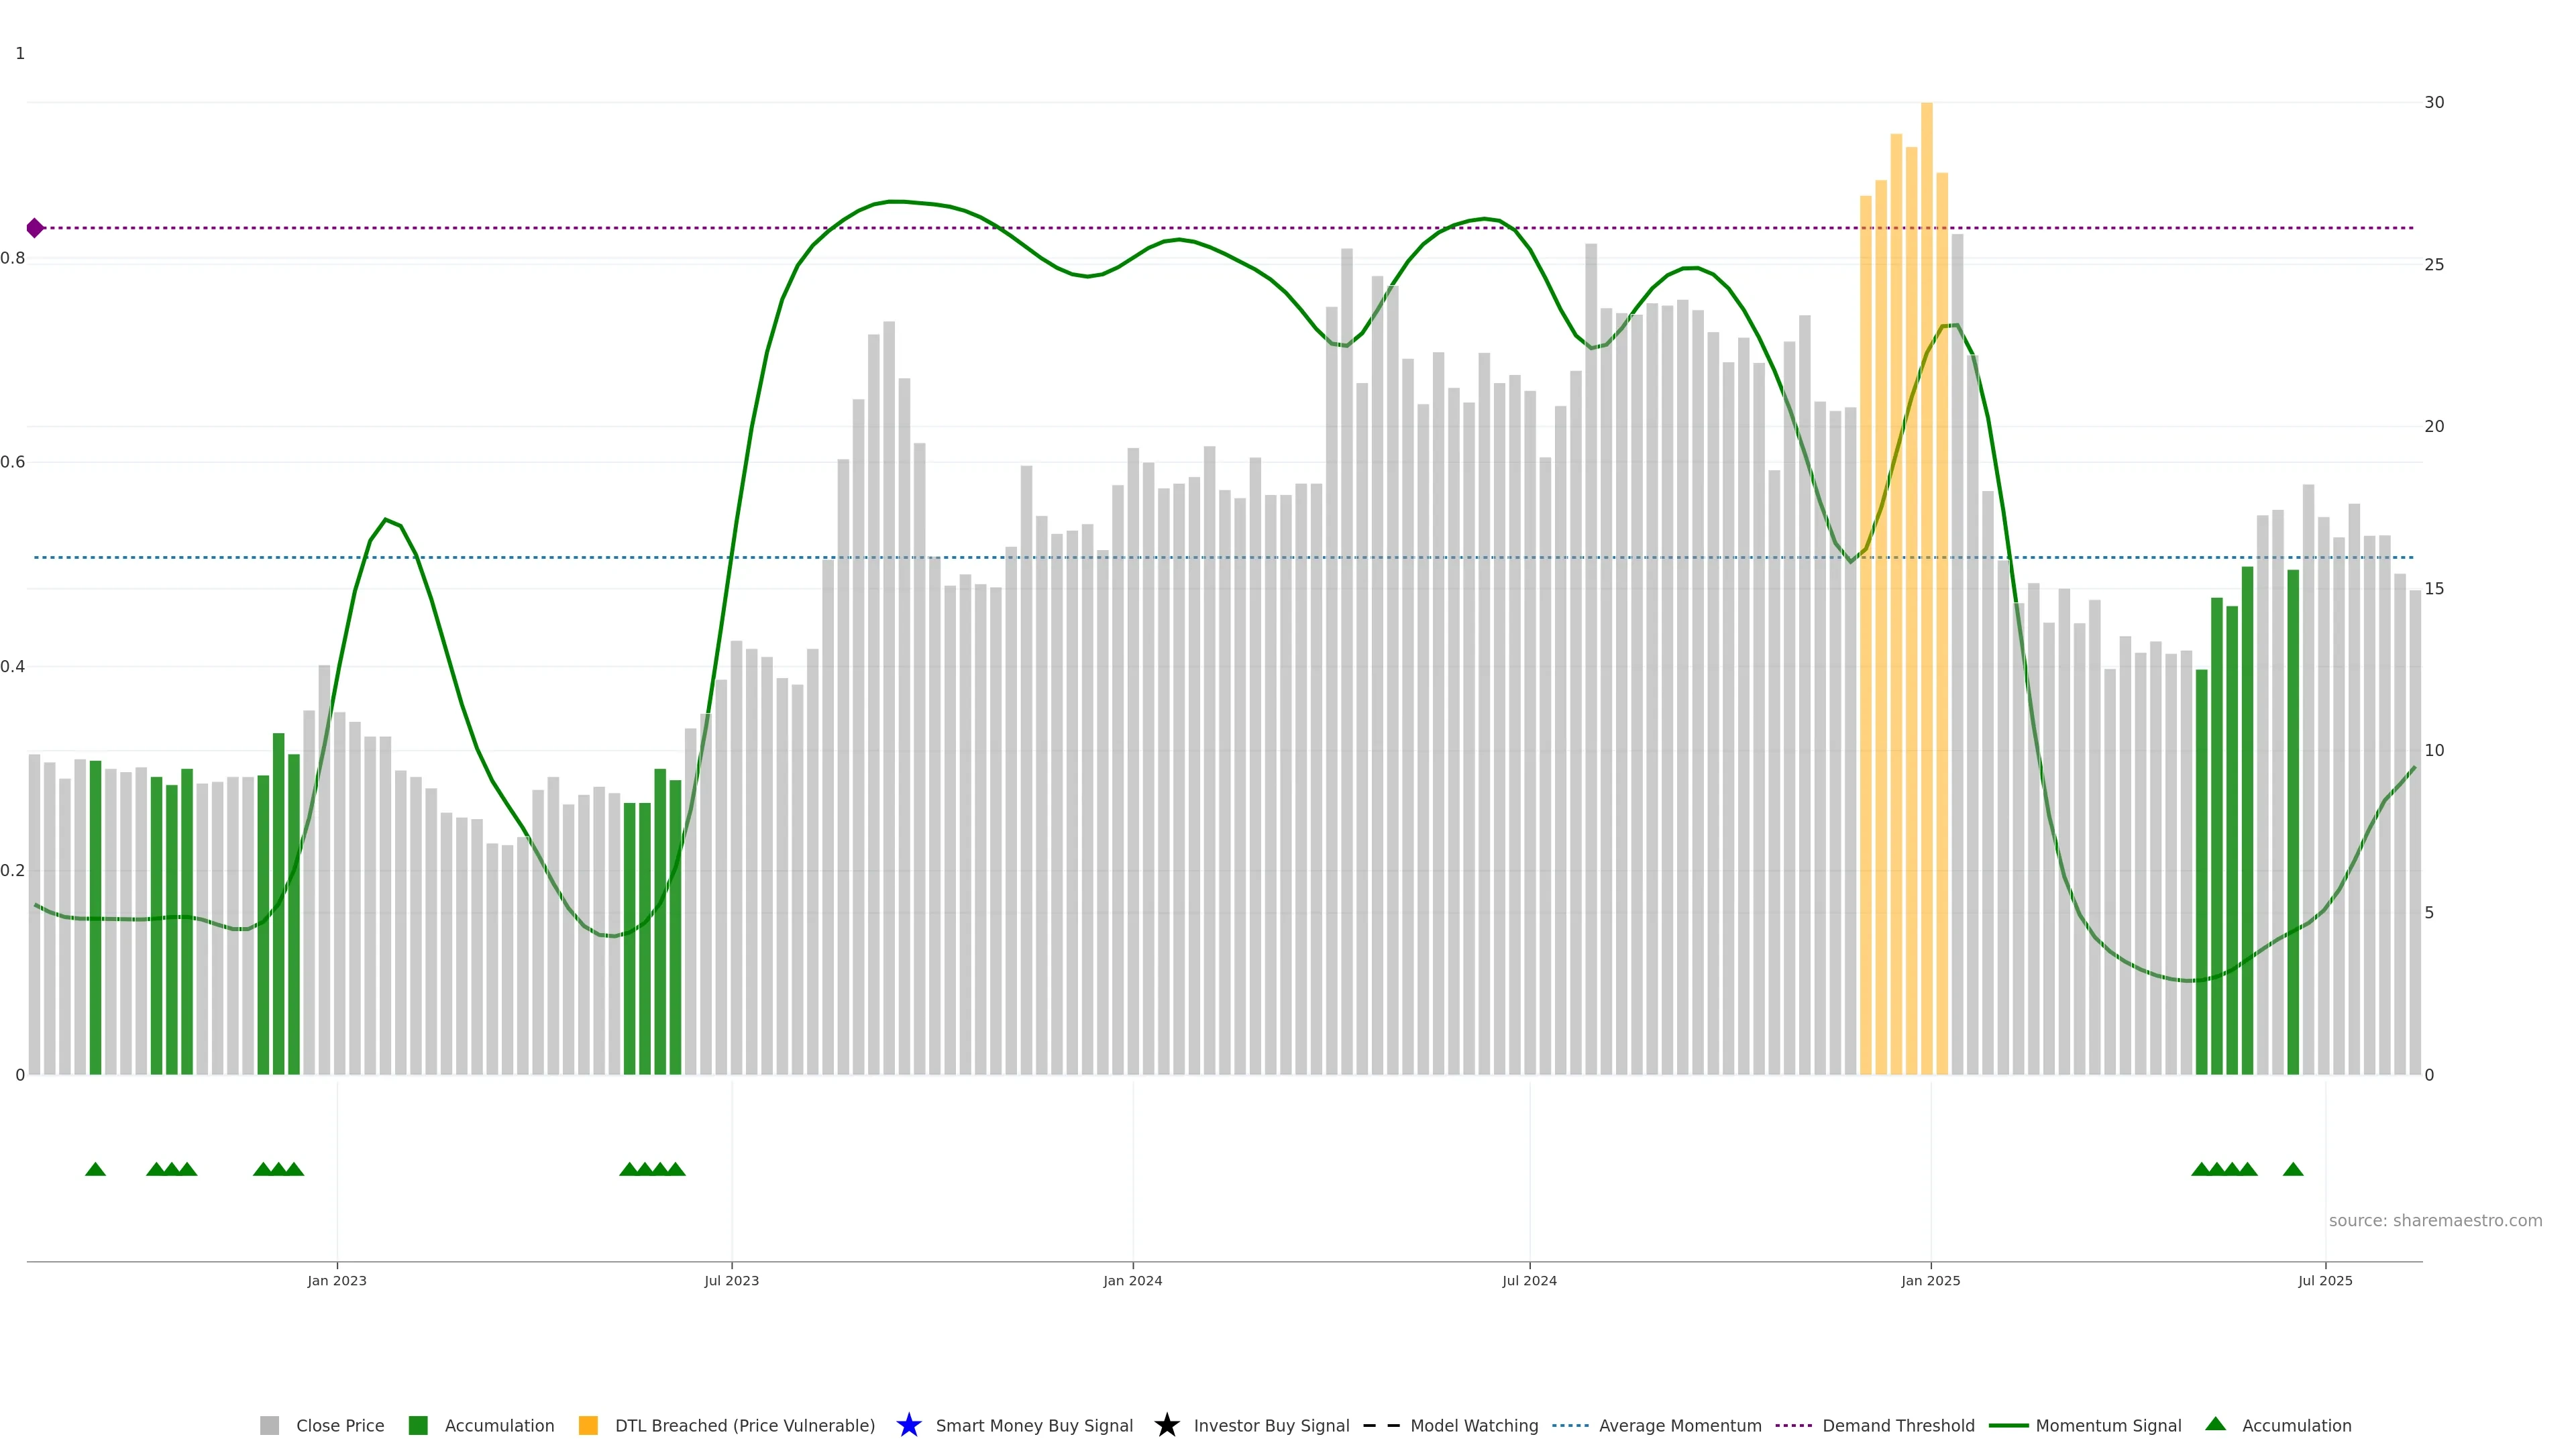Click the Jul 2023 axis label

point(731,1280)
